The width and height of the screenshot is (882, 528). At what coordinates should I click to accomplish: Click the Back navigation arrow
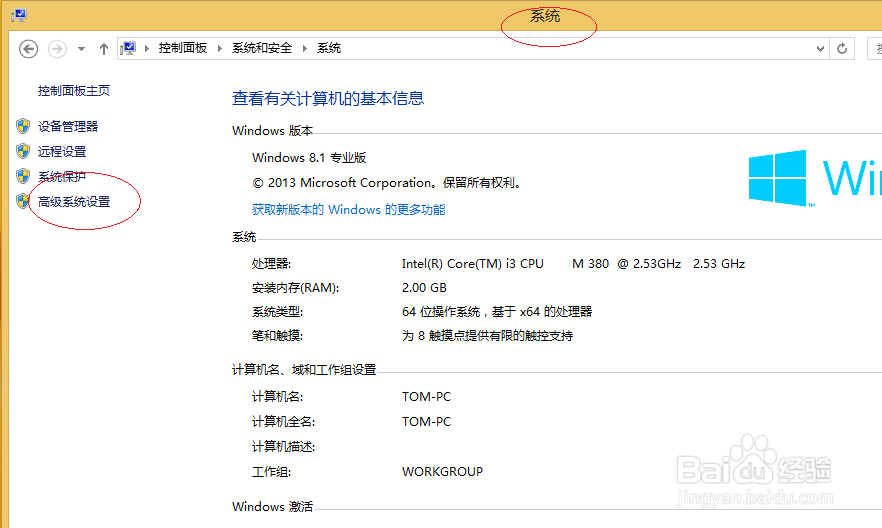click(29, 49)
